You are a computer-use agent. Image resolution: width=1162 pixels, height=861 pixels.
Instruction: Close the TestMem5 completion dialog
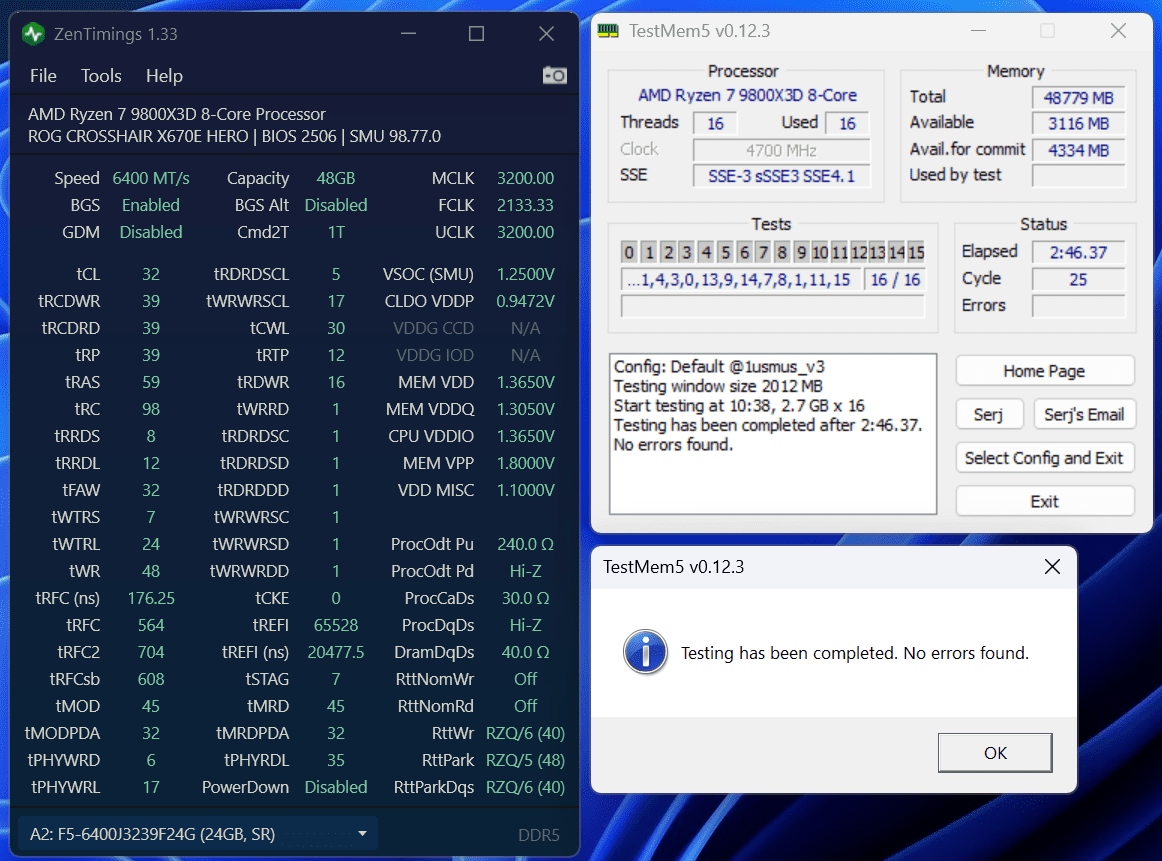(x=1052, y=567)
